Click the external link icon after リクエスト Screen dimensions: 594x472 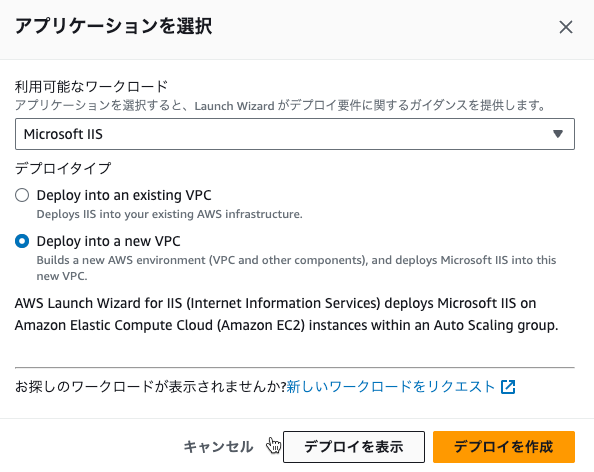click(x=508, y=387)
